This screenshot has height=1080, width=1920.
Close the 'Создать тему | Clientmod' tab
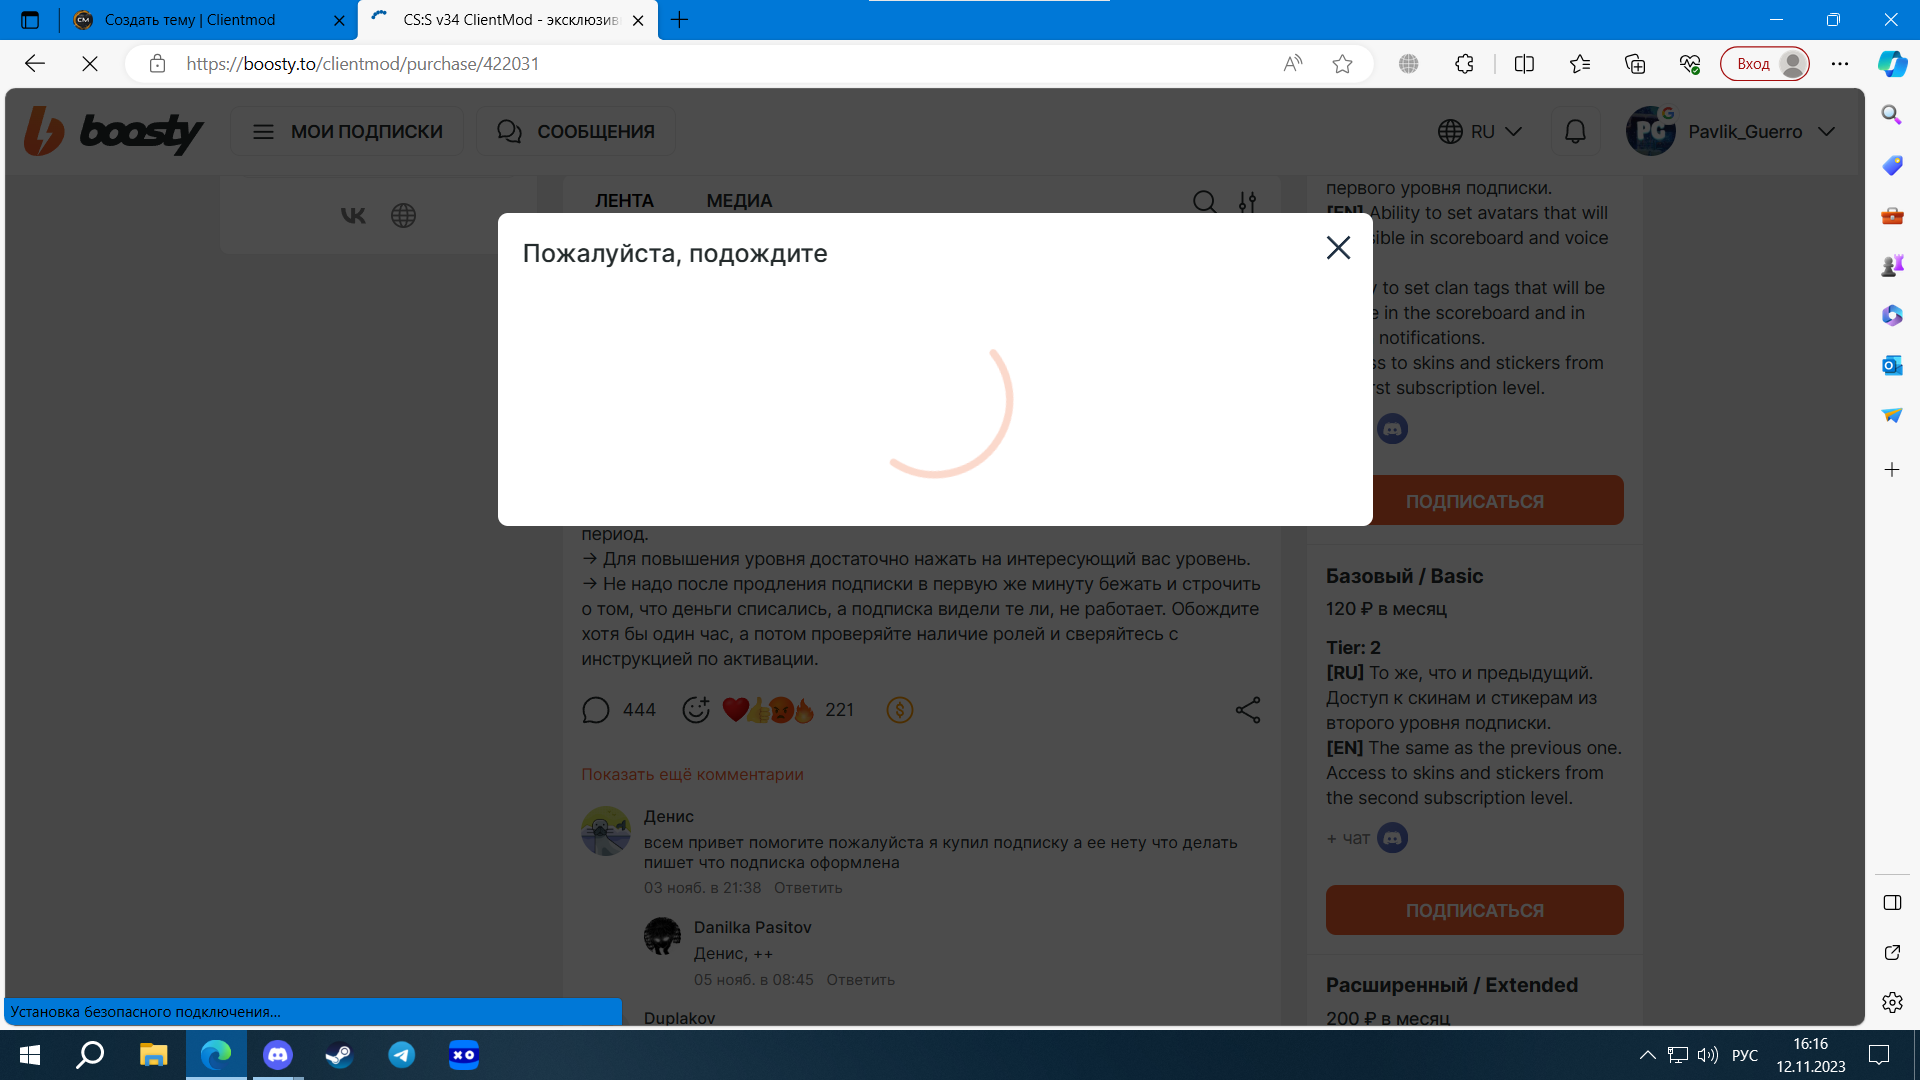coord(338,20)
